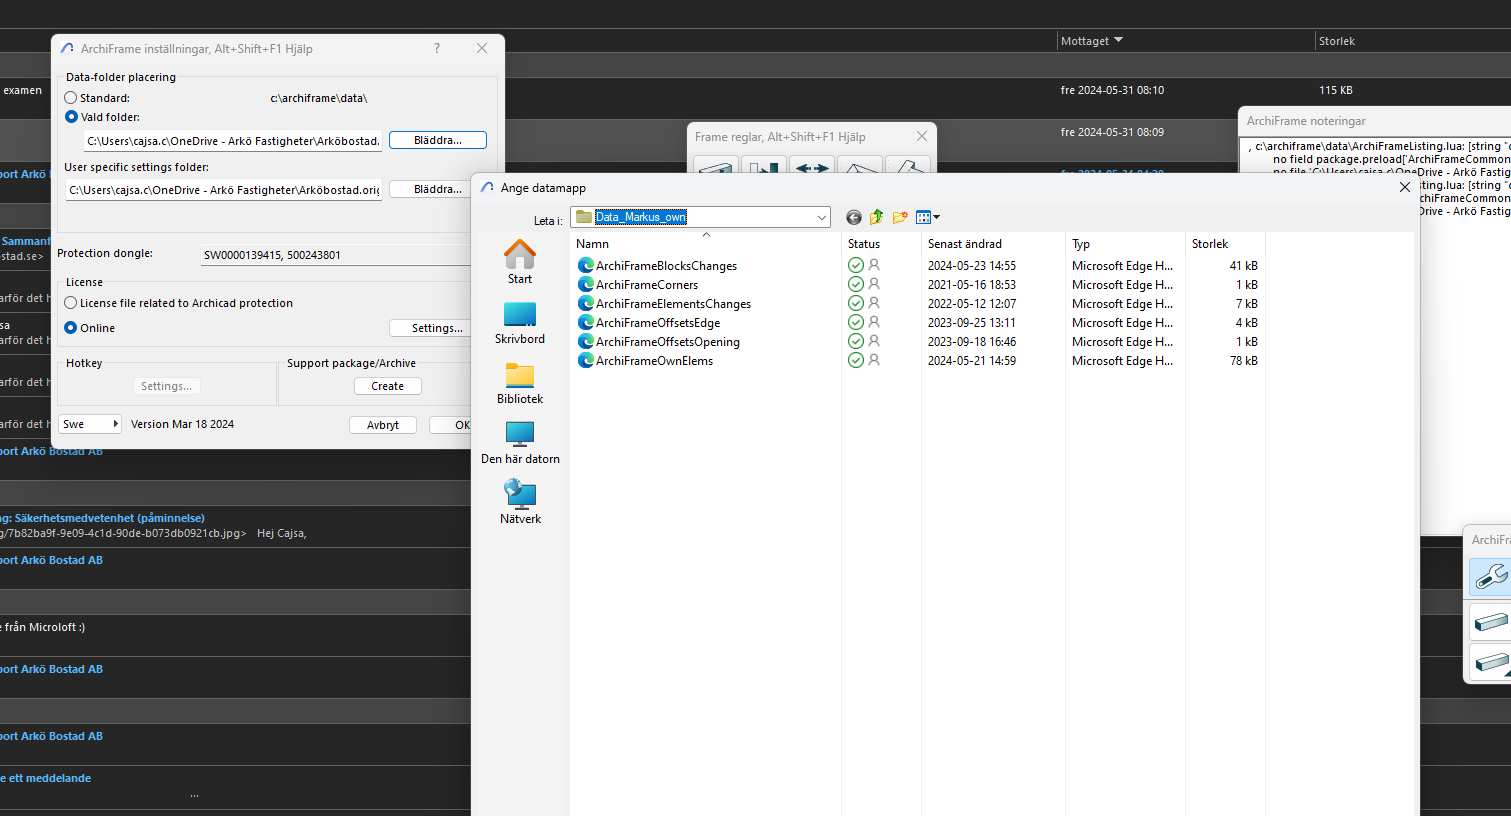Select Den här datorn location
The width and height of the screenshot is (1511, 816).
pyautogui.click(x=520, y=444)
